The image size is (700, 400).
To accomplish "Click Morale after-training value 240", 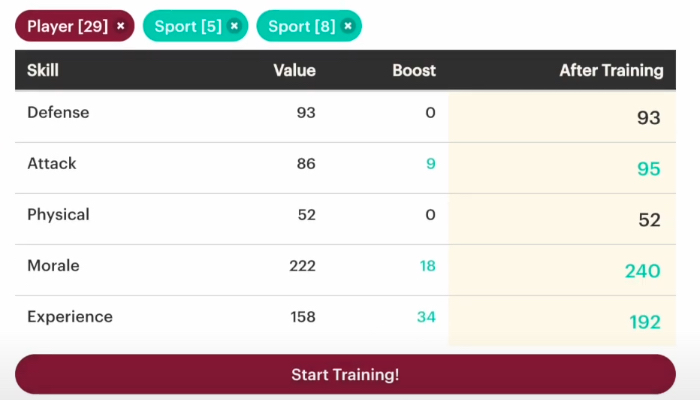I will tap(642, 271).
